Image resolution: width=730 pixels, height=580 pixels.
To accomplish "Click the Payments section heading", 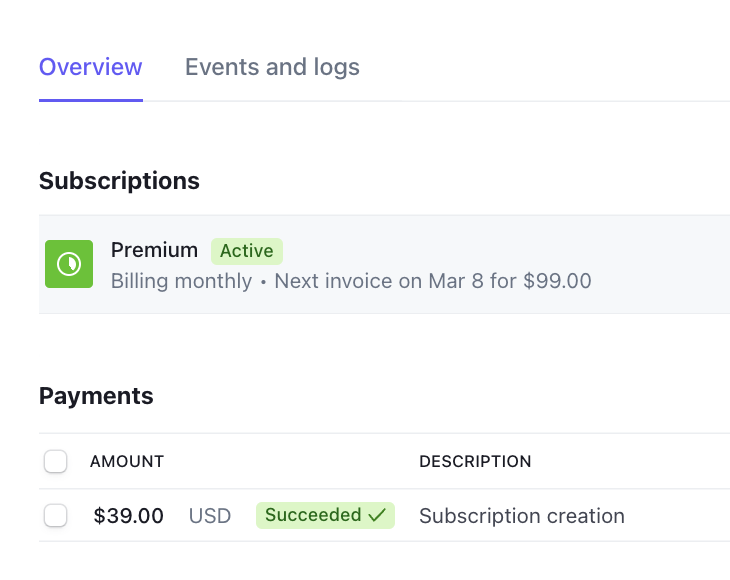I will [x=96, y=396].
